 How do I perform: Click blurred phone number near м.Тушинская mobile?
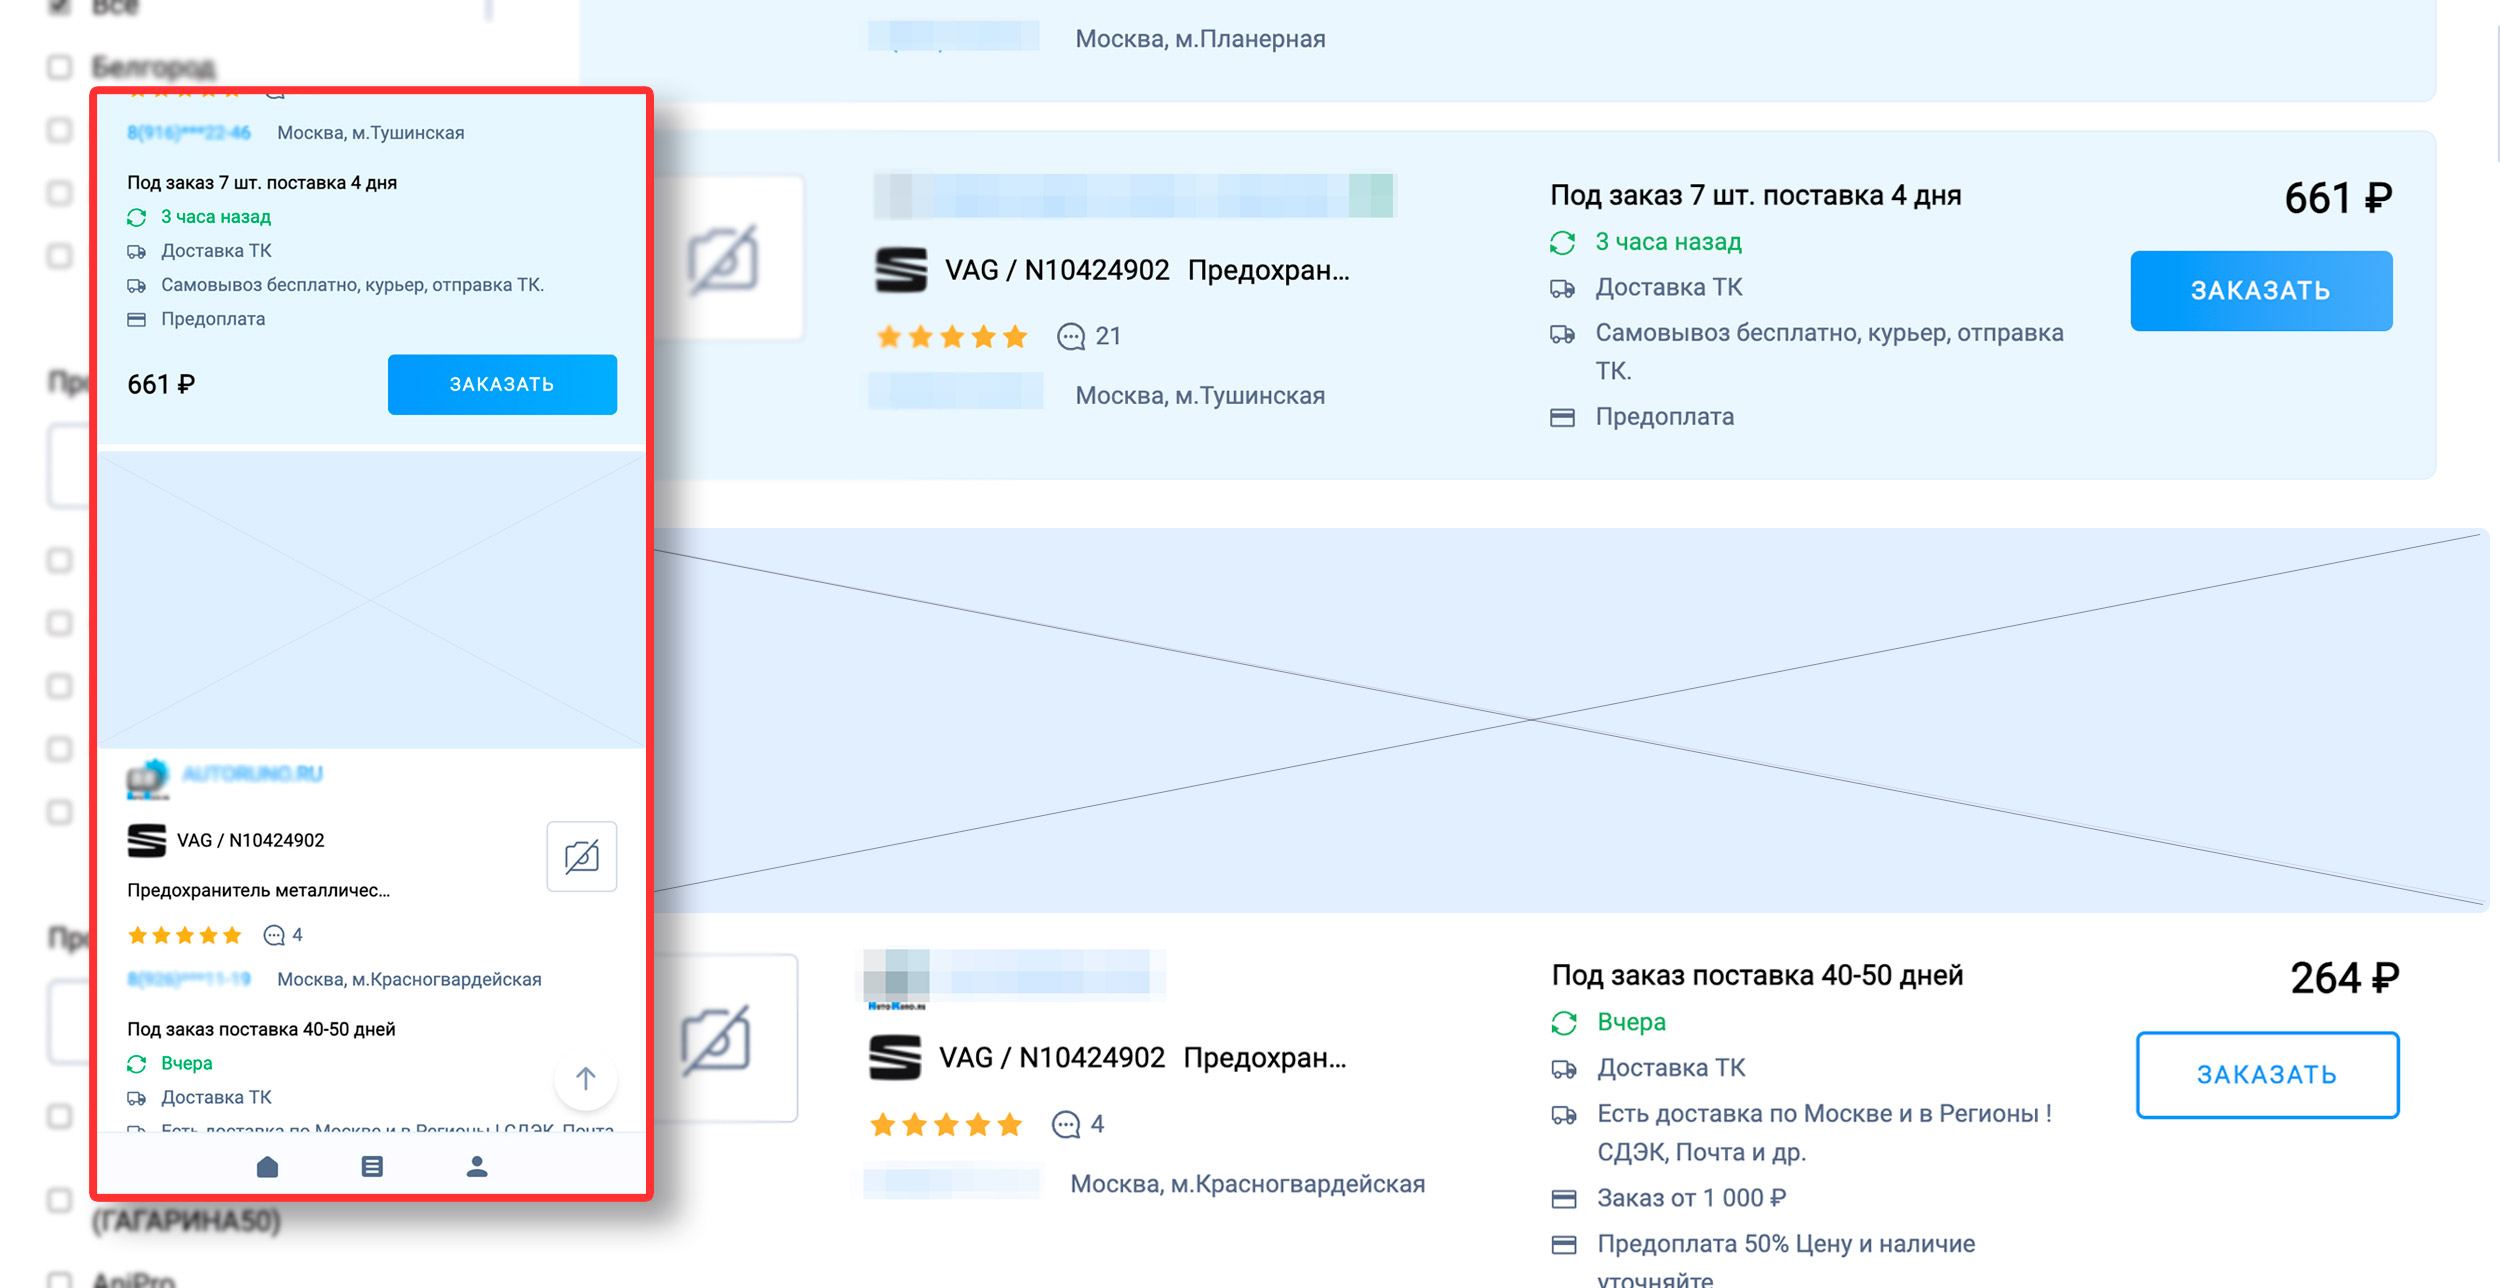[188, 133]
